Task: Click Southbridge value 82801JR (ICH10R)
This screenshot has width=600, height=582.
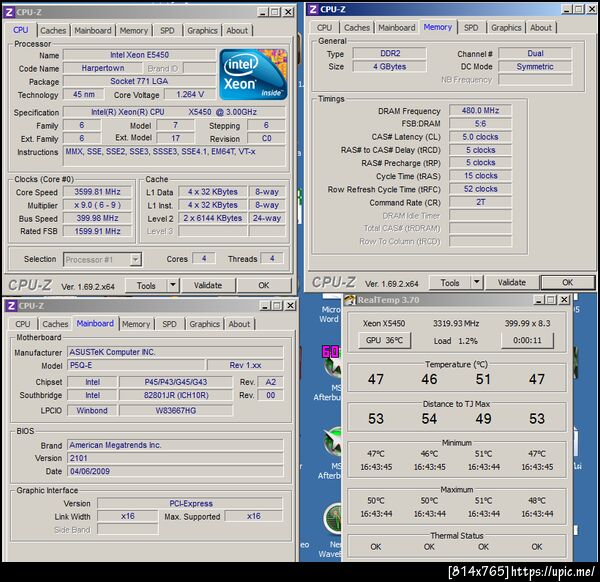Action: click(x=176, y=395)
